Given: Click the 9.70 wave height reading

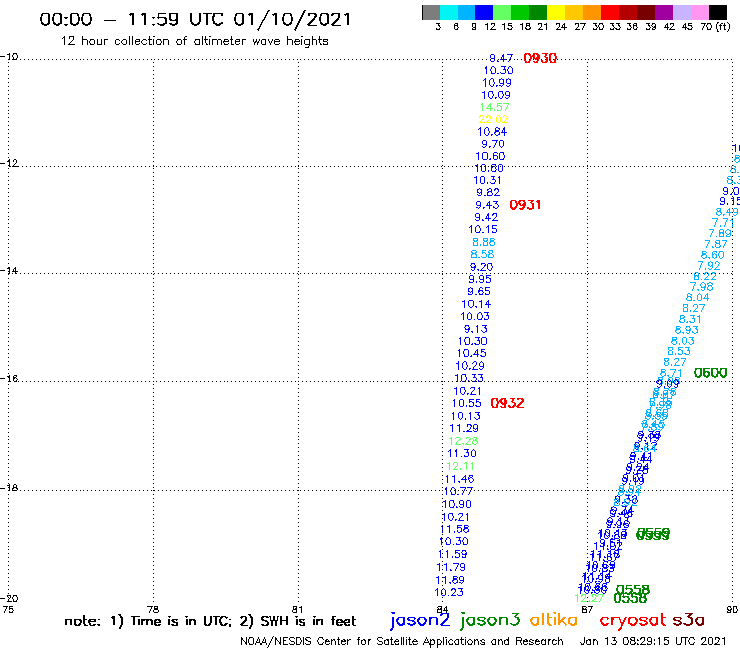Looking at the screenshot, I should (x=493, y=144).
